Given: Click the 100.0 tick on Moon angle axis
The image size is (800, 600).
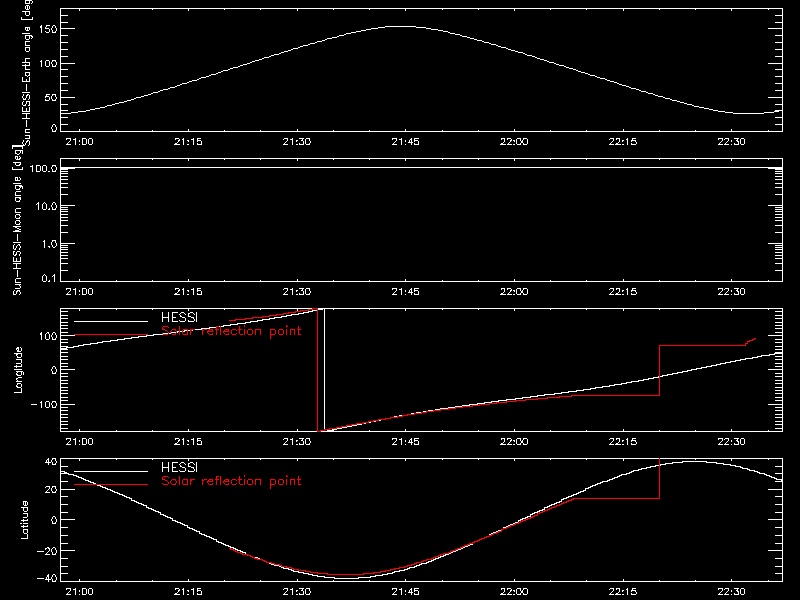Looking at the screenshot, I should coord(43,168).
